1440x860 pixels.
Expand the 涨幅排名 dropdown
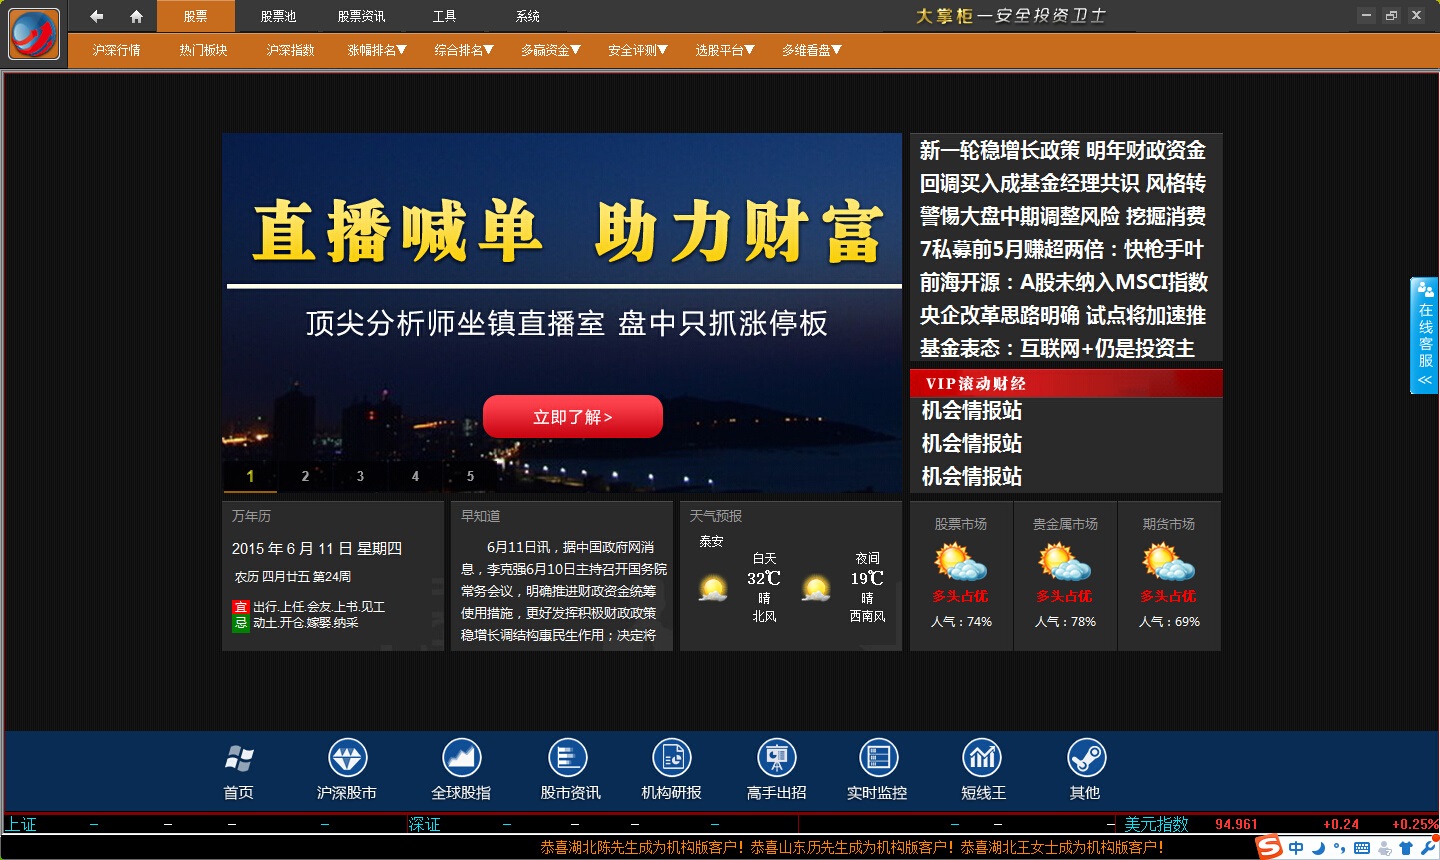click(377, 50)
